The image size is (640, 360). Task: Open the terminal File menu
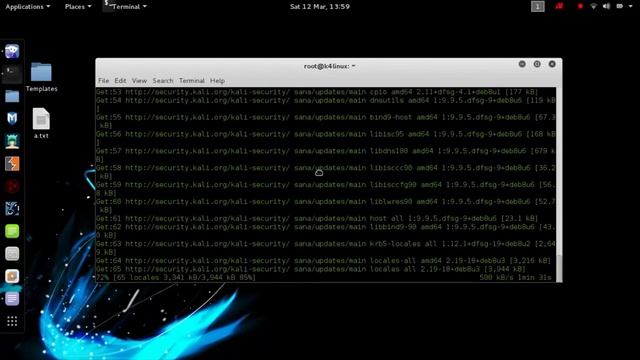click(103, 81)
